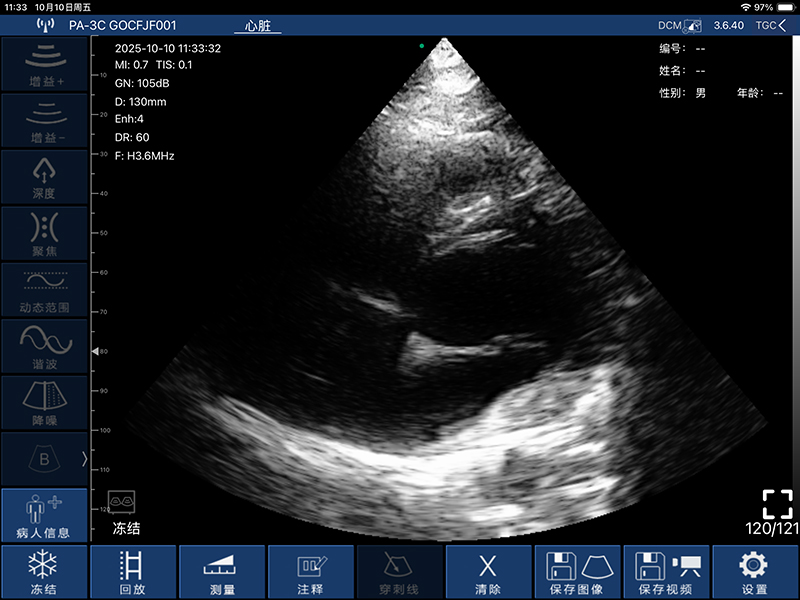The width and height of the screenshot is (800, 600).
Task: Save video with 保存视频 button
Action: coord(666,572)
